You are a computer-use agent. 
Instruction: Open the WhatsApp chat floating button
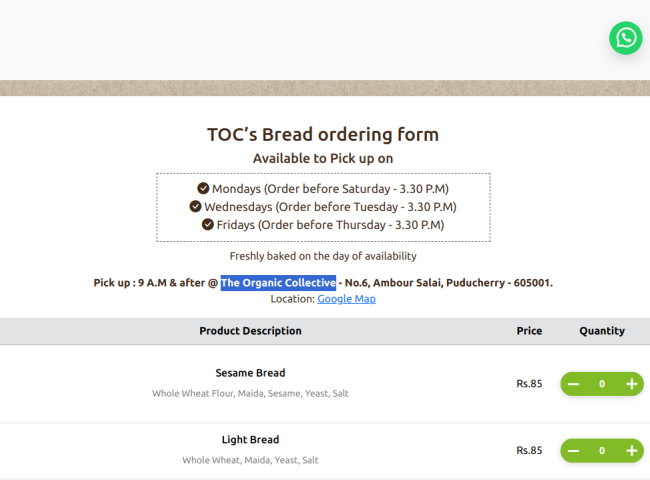(626, 38)
